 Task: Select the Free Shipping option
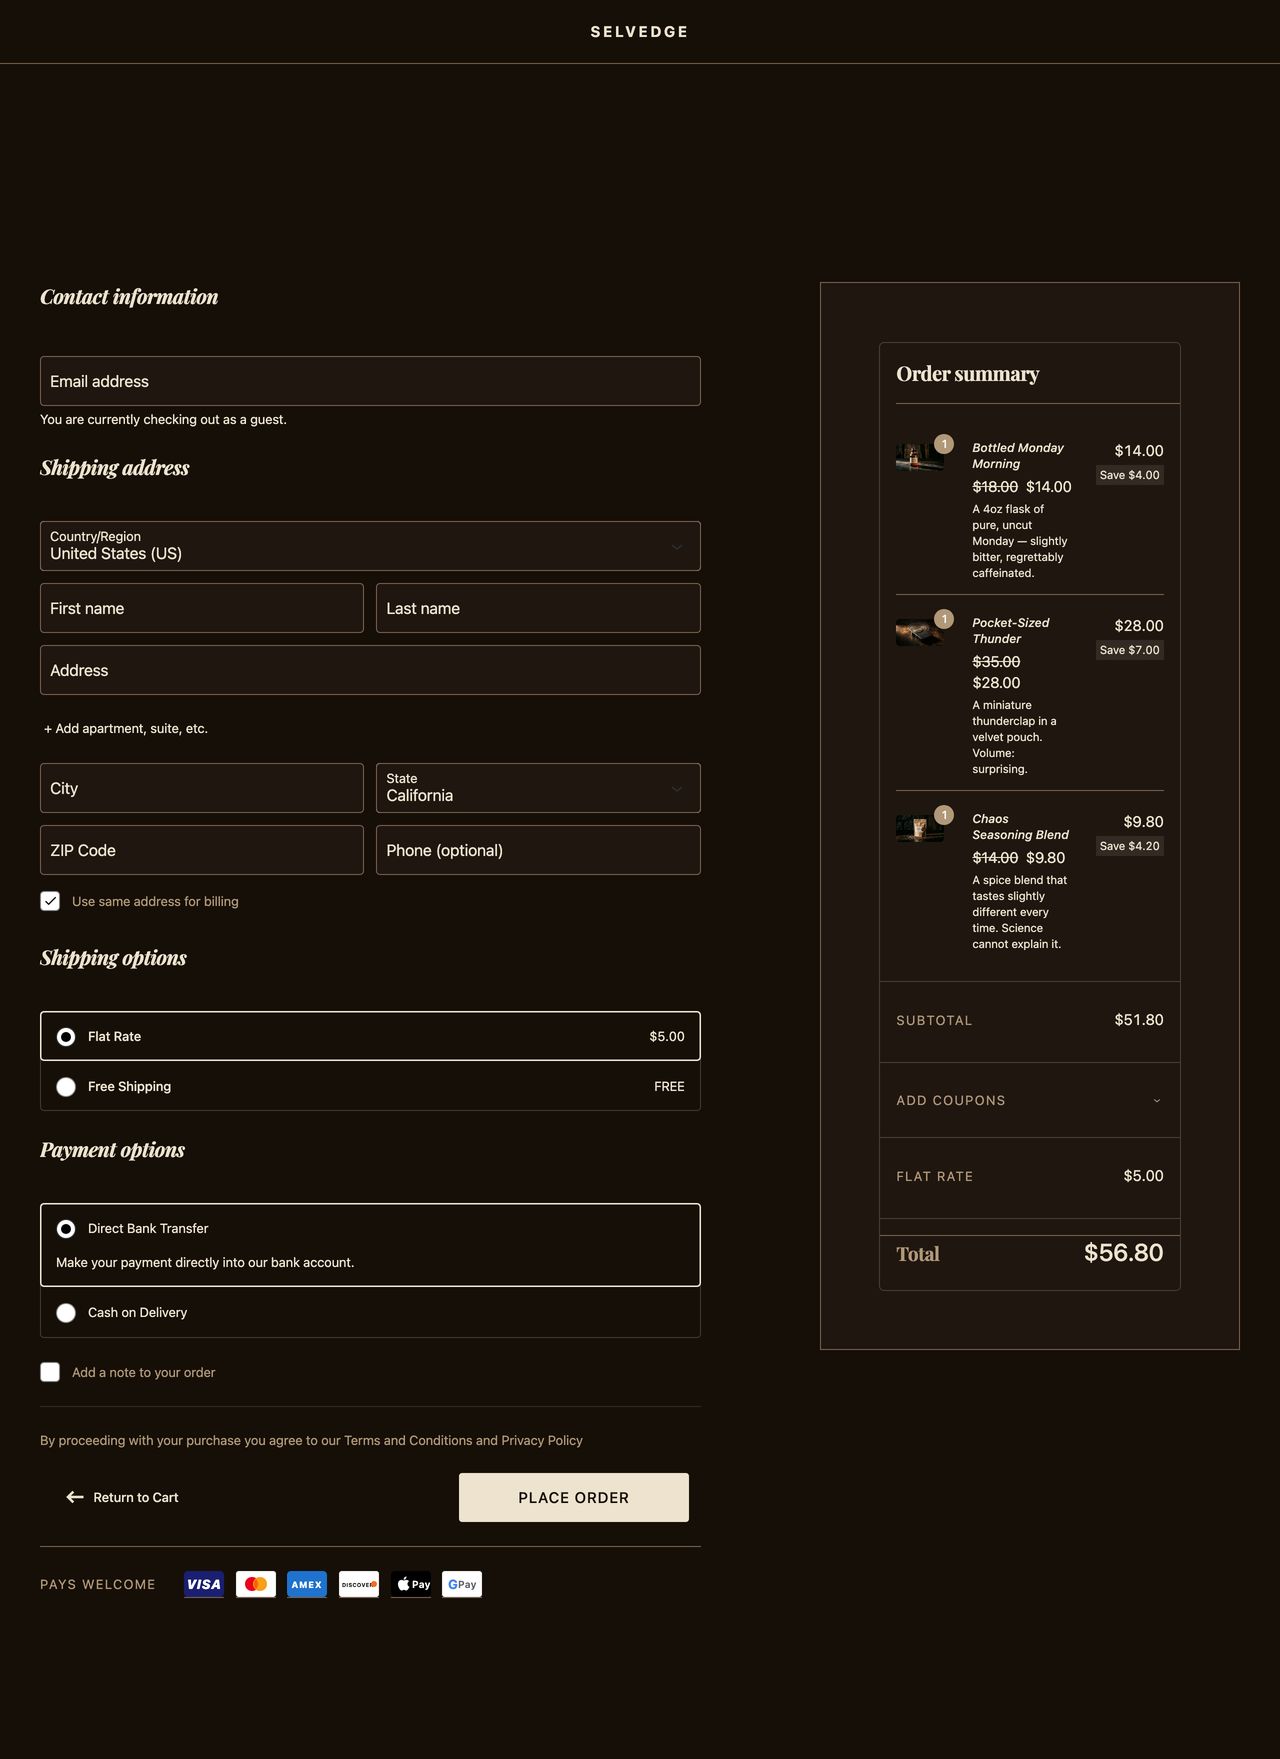pos(66,1087)
